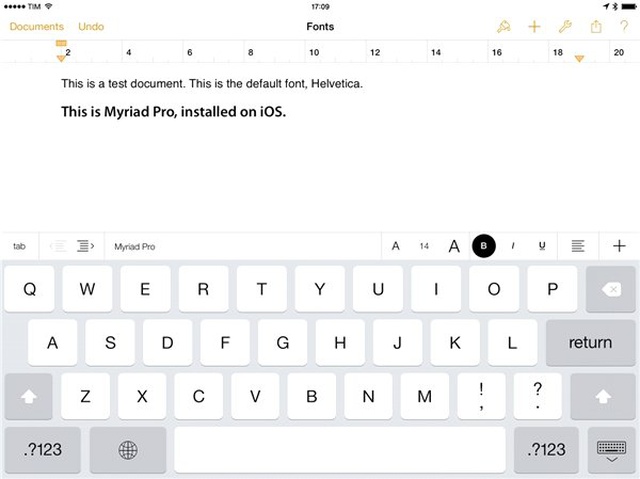Tap the W key
Image resolution: width=640 pixels, height=479 pixels.
pyautogui.click(x=87, y=289)
